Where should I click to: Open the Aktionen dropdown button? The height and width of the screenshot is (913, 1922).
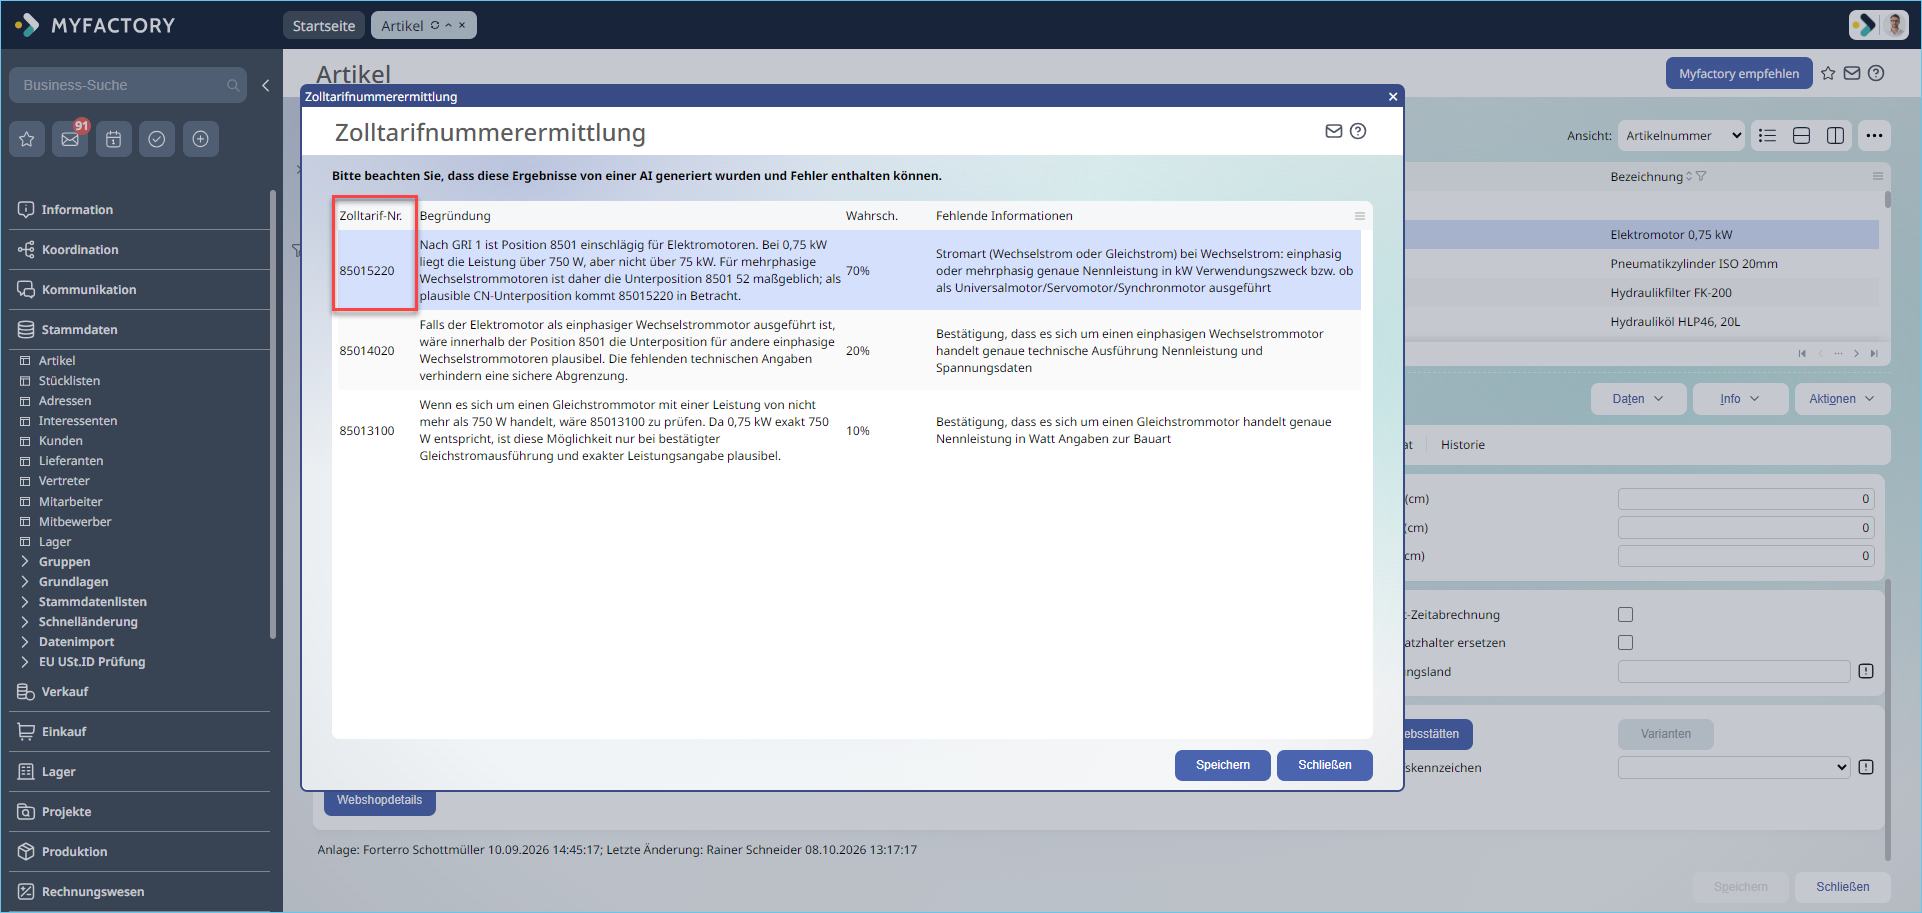[1842, 399]
